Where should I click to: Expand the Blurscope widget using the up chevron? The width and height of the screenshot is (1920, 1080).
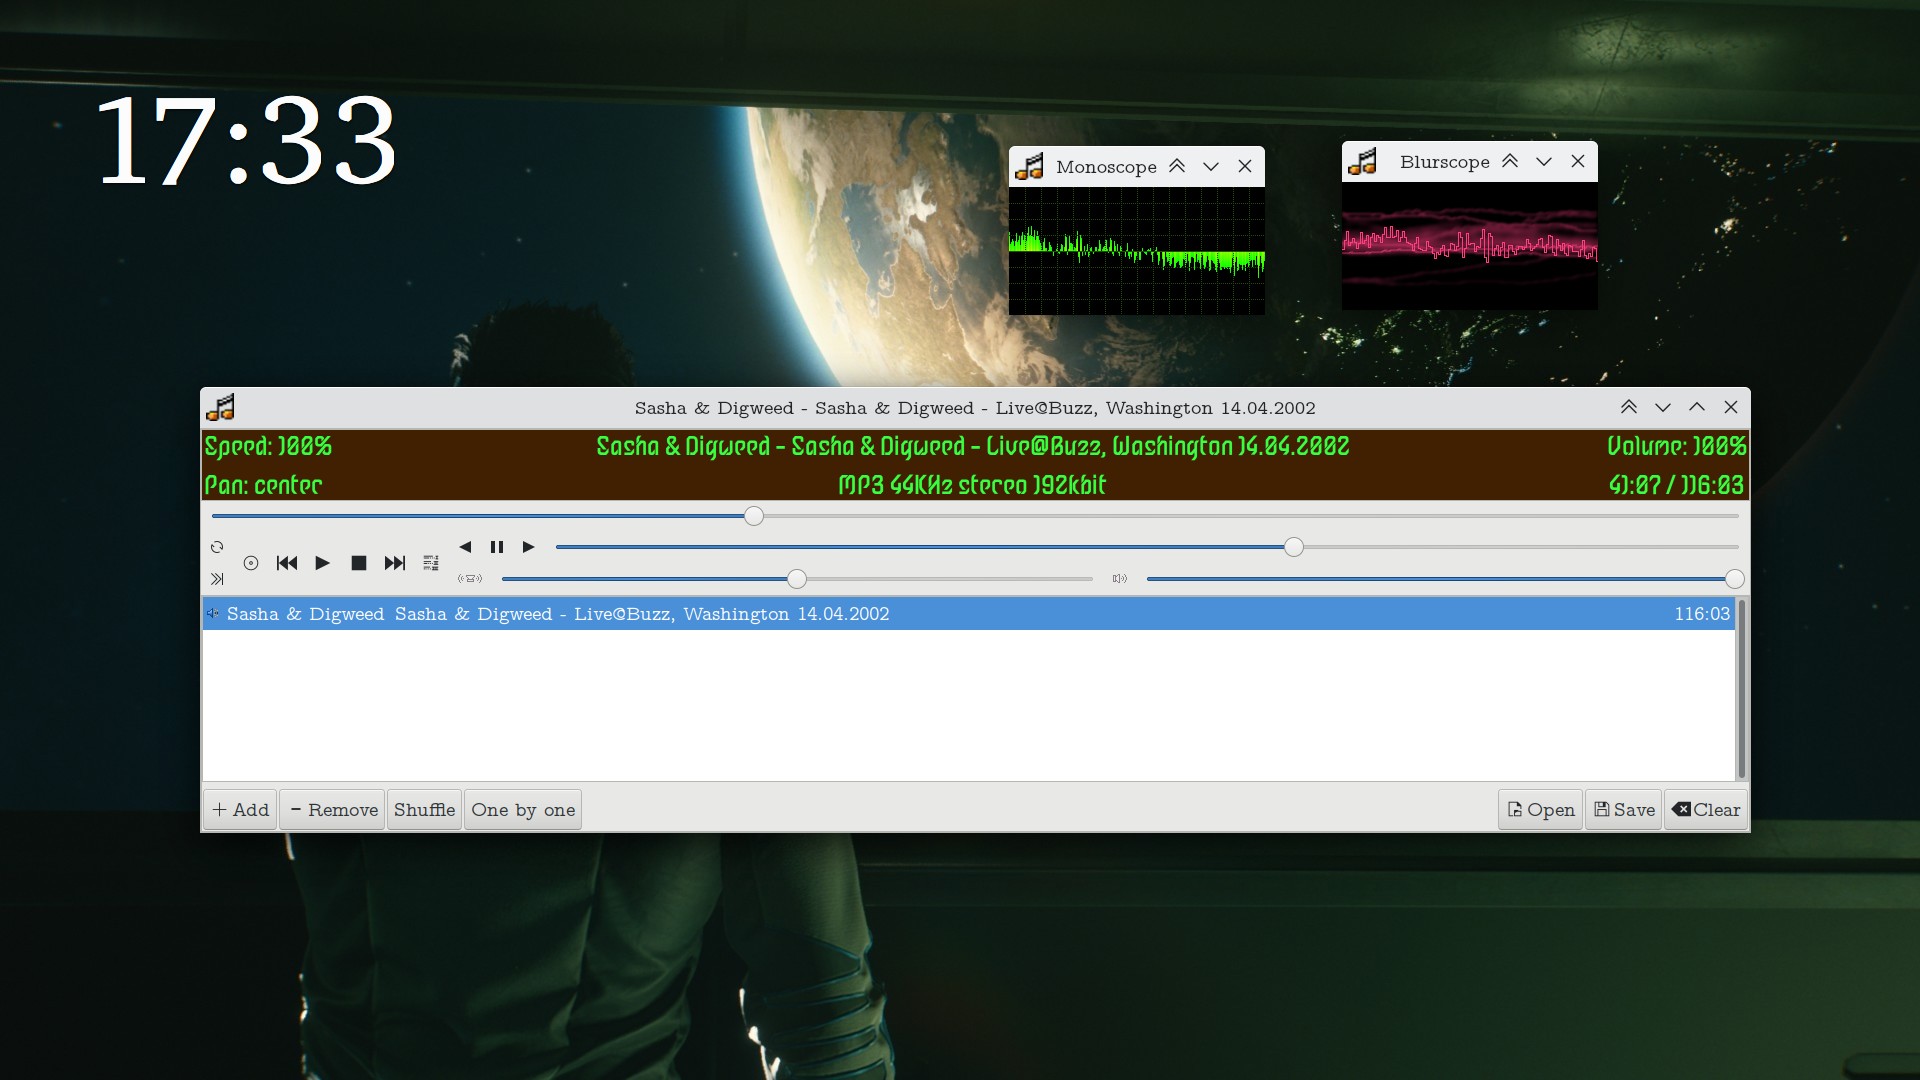(1510, 161)
